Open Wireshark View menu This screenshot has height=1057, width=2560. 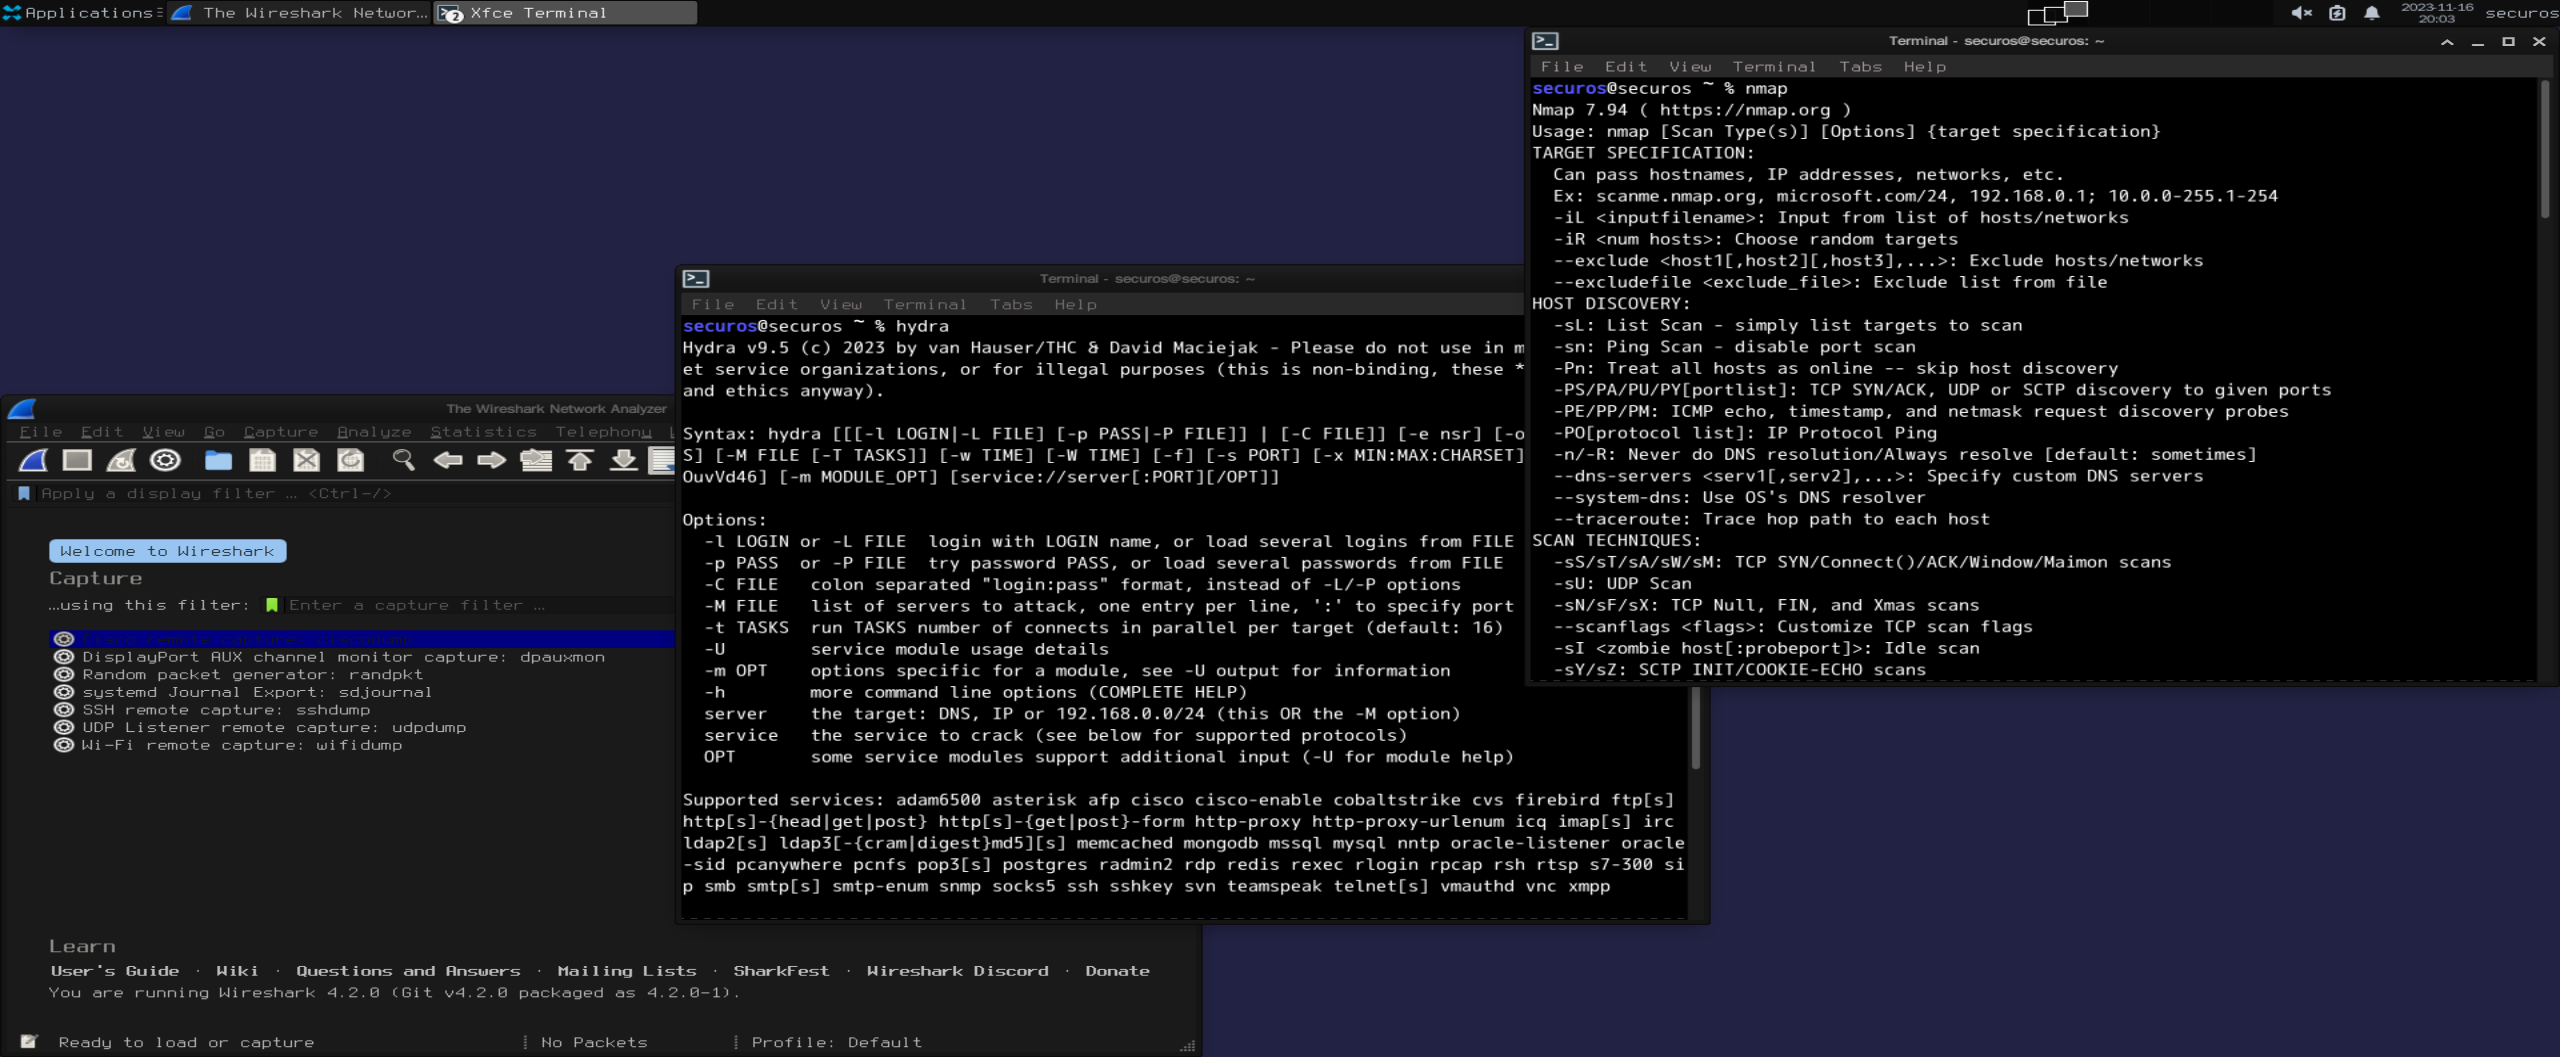(163, 432)
